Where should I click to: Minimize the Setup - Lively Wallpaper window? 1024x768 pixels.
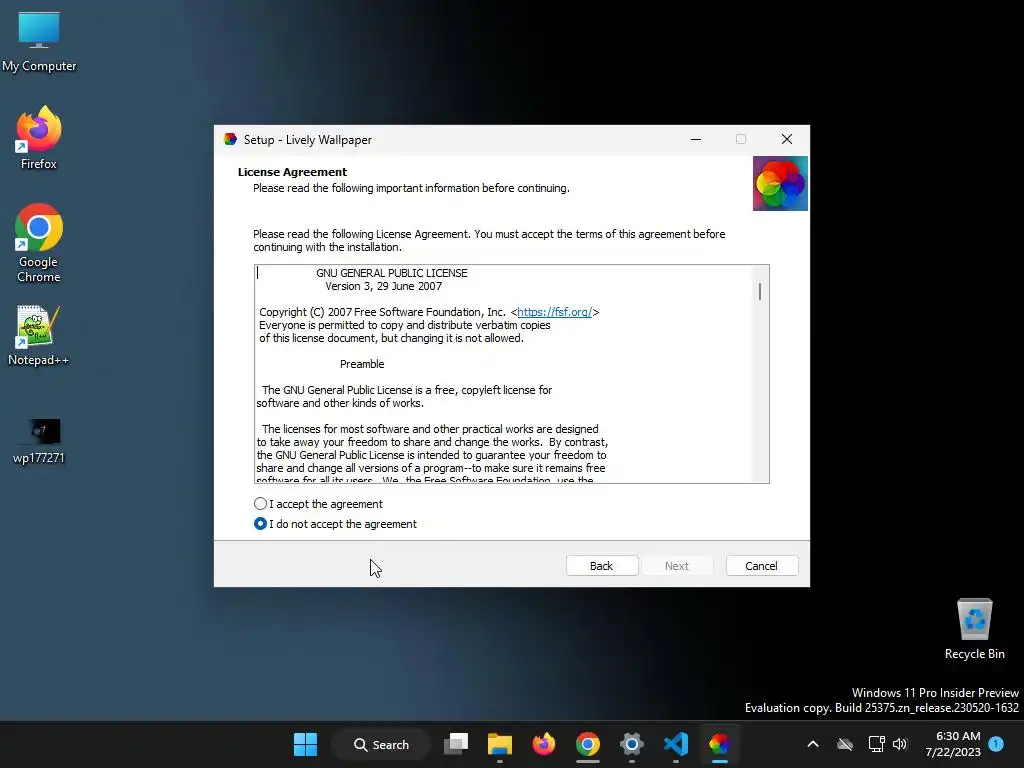696,139
